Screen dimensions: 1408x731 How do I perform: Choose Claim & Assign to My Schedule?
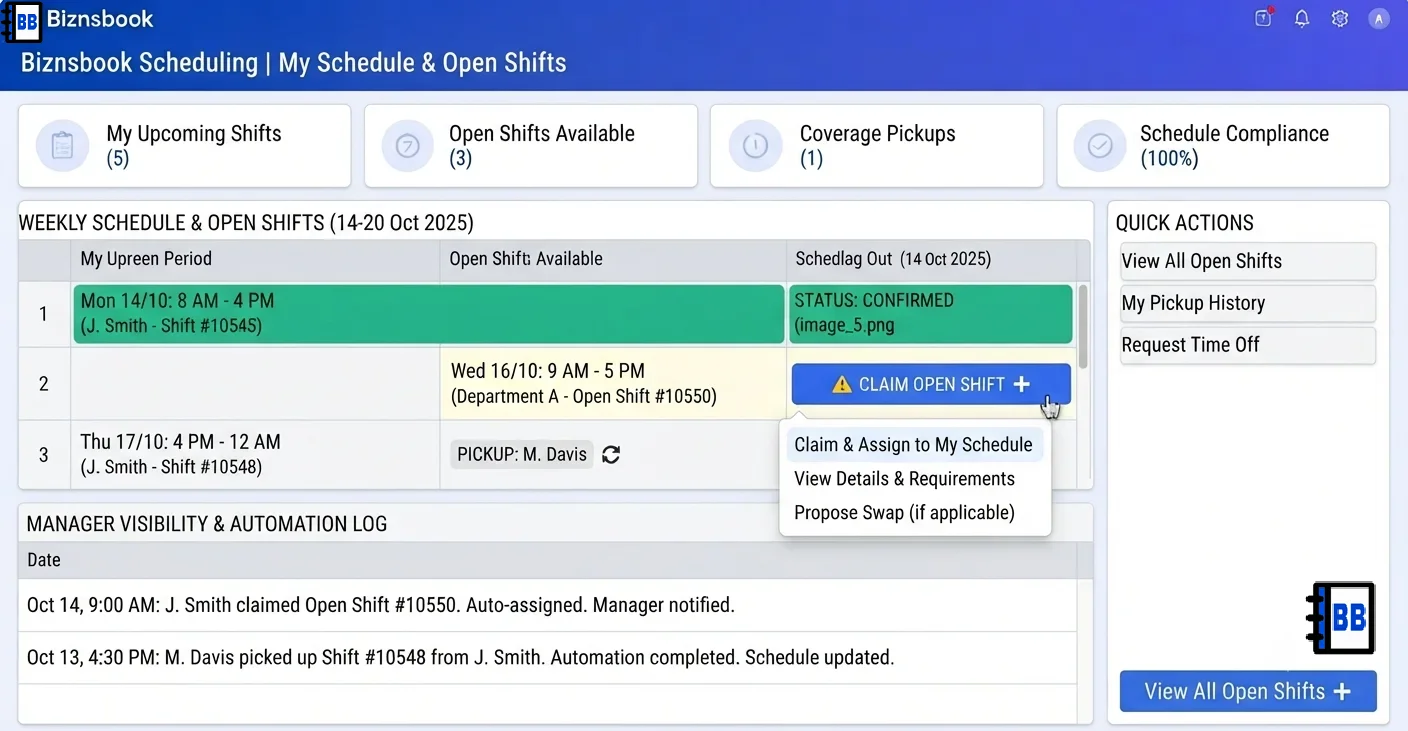pyautogui.click(x=914, y=445)
